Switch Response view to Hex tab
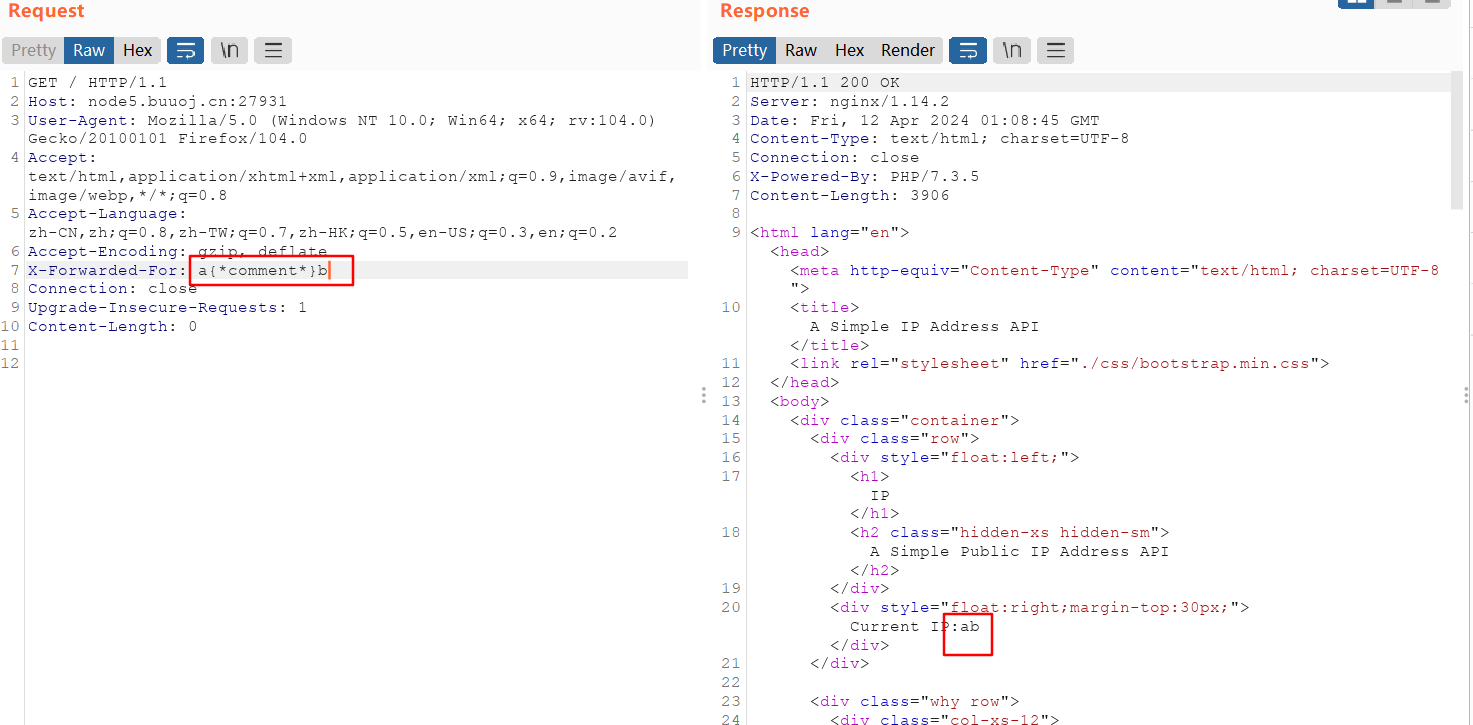The image size is (1473, 725). pyautogui.click(x=849, y=50)
